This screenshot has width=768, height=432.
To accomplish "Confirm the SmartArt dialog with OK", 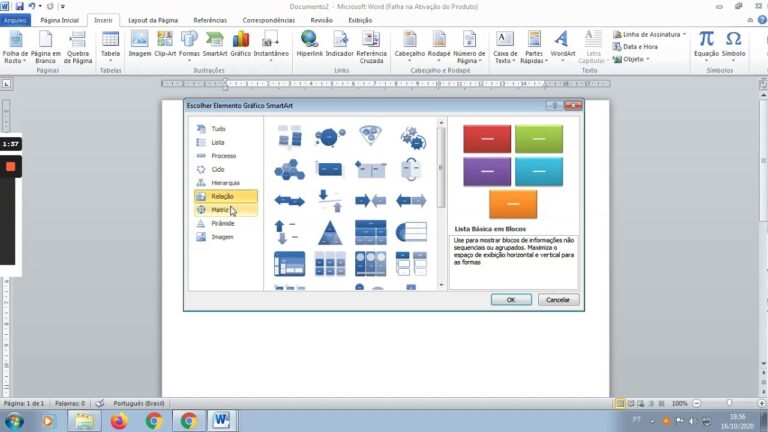I will point(511,300).
